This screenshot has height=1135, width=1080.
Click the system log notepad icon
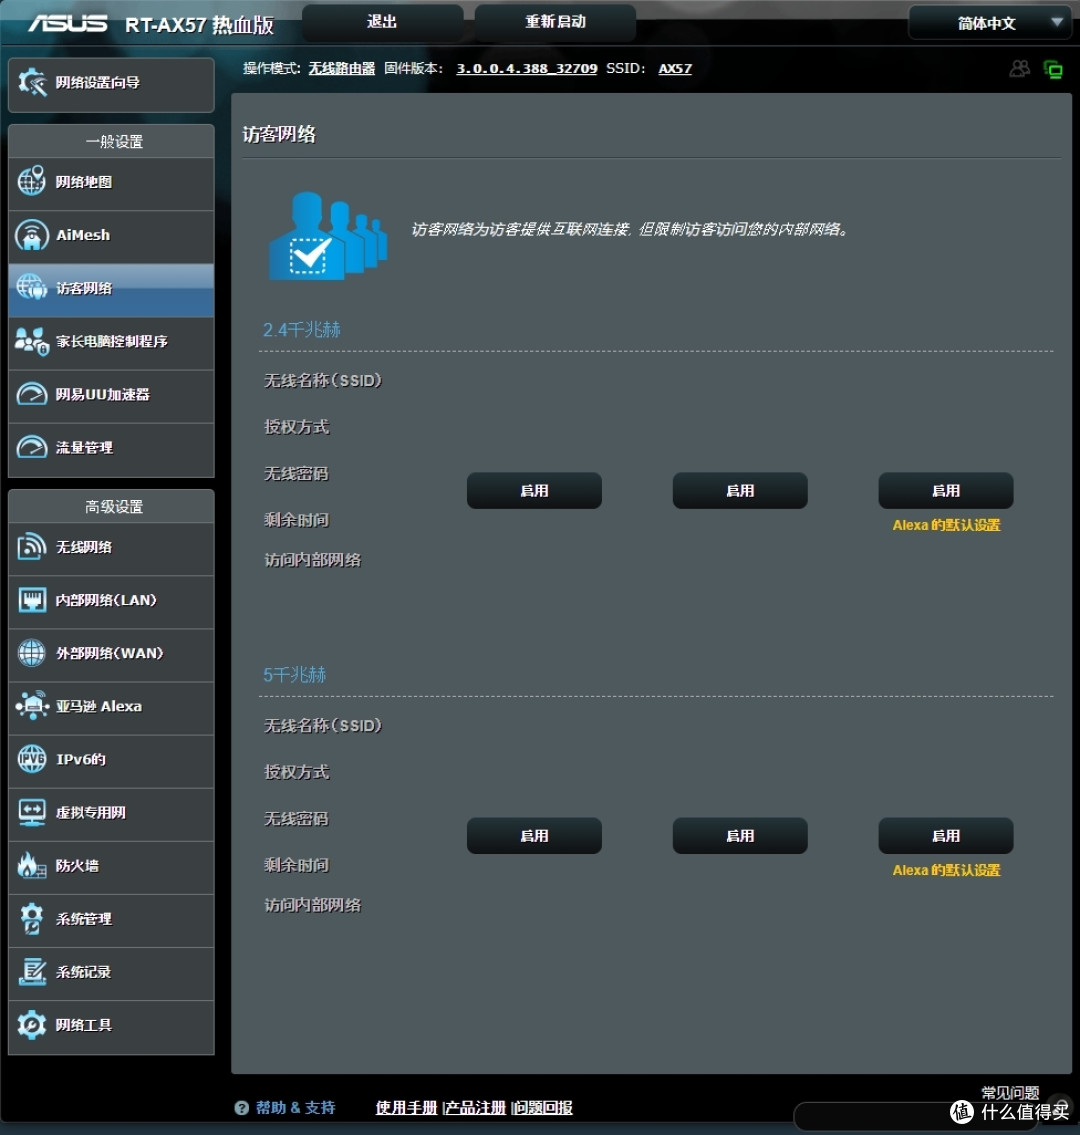tap(32, 971)
